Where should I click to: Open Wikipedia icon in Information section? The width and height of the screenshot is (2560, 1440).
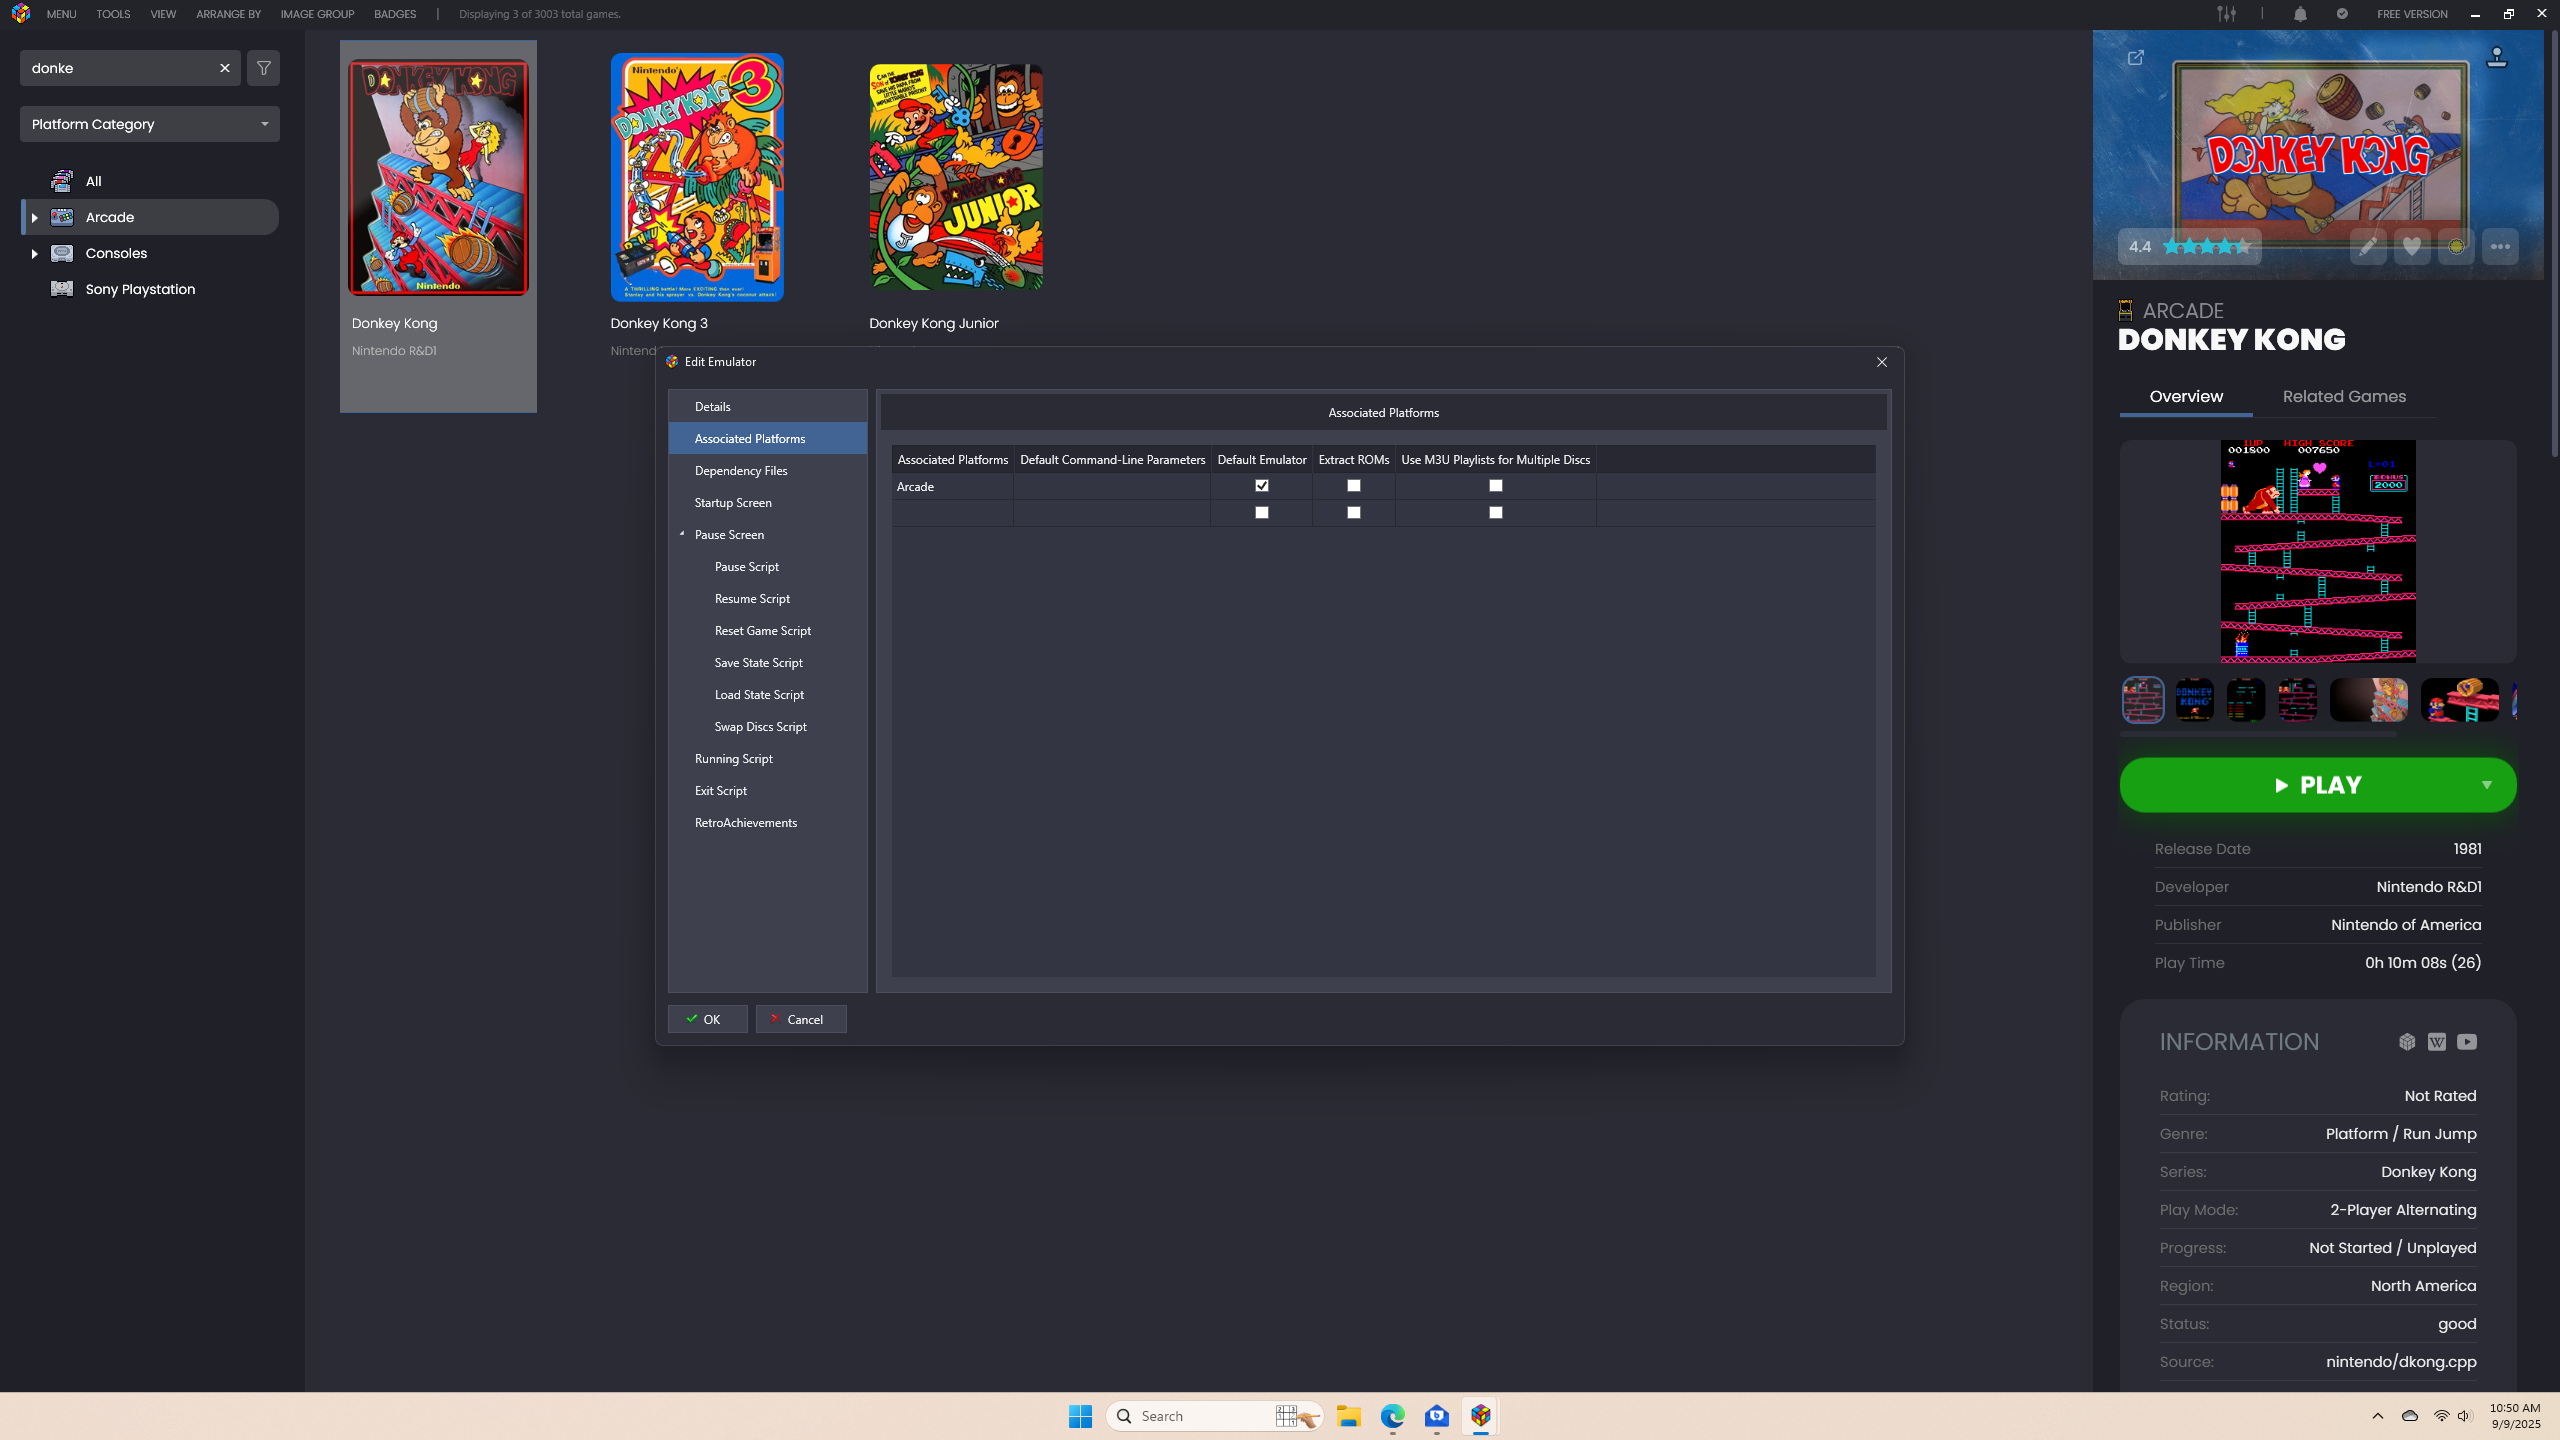coord(2437,1042)
